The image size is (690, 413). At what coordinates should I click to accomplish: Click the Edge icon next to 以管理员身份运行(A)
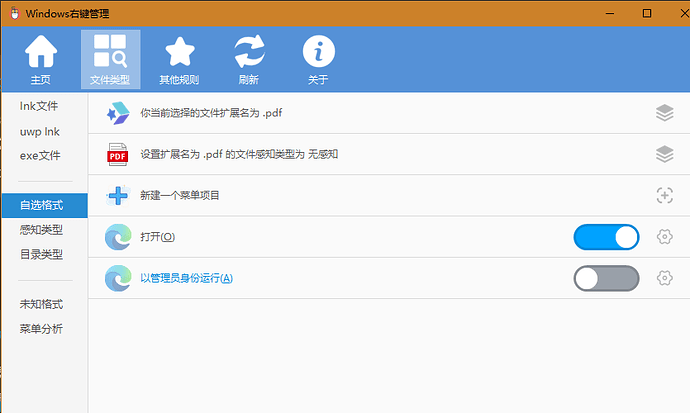point(118,278)
